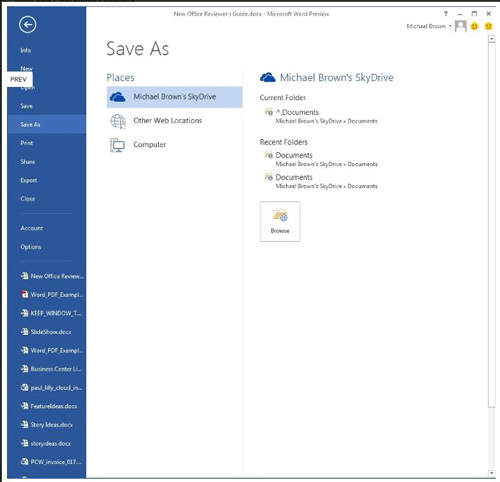
Task: Open recent file Story Ideas.docx
Action: [52, 425]
